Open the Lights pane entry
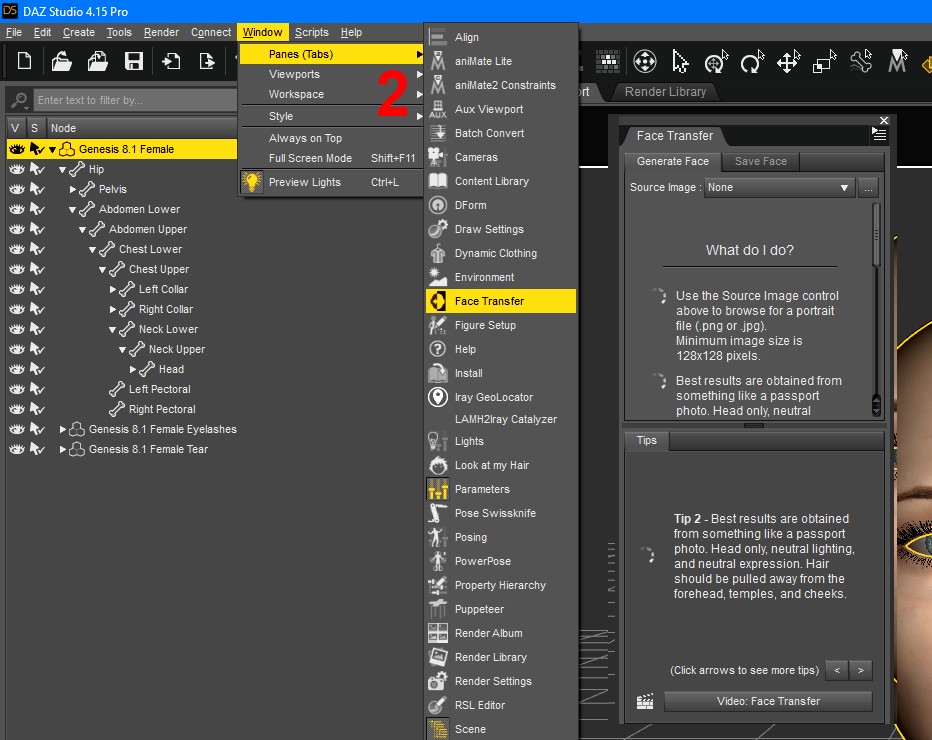Image resolution: width=932 pixels, height=740 pixels. tap(501, 441)
